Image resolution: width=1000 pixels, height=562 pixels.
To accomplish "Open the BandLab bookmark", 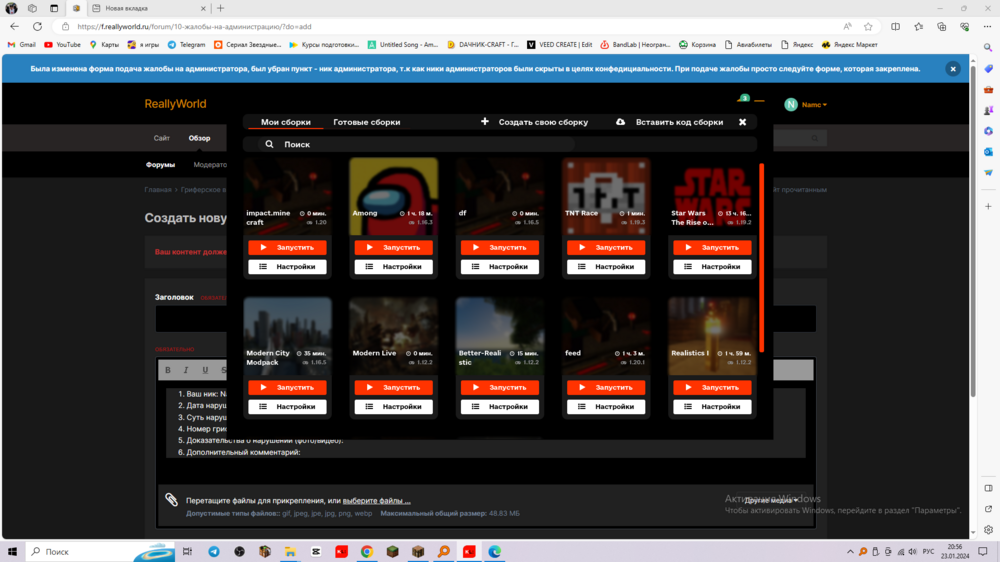I will pyautogui.click(x=635, y=45).
